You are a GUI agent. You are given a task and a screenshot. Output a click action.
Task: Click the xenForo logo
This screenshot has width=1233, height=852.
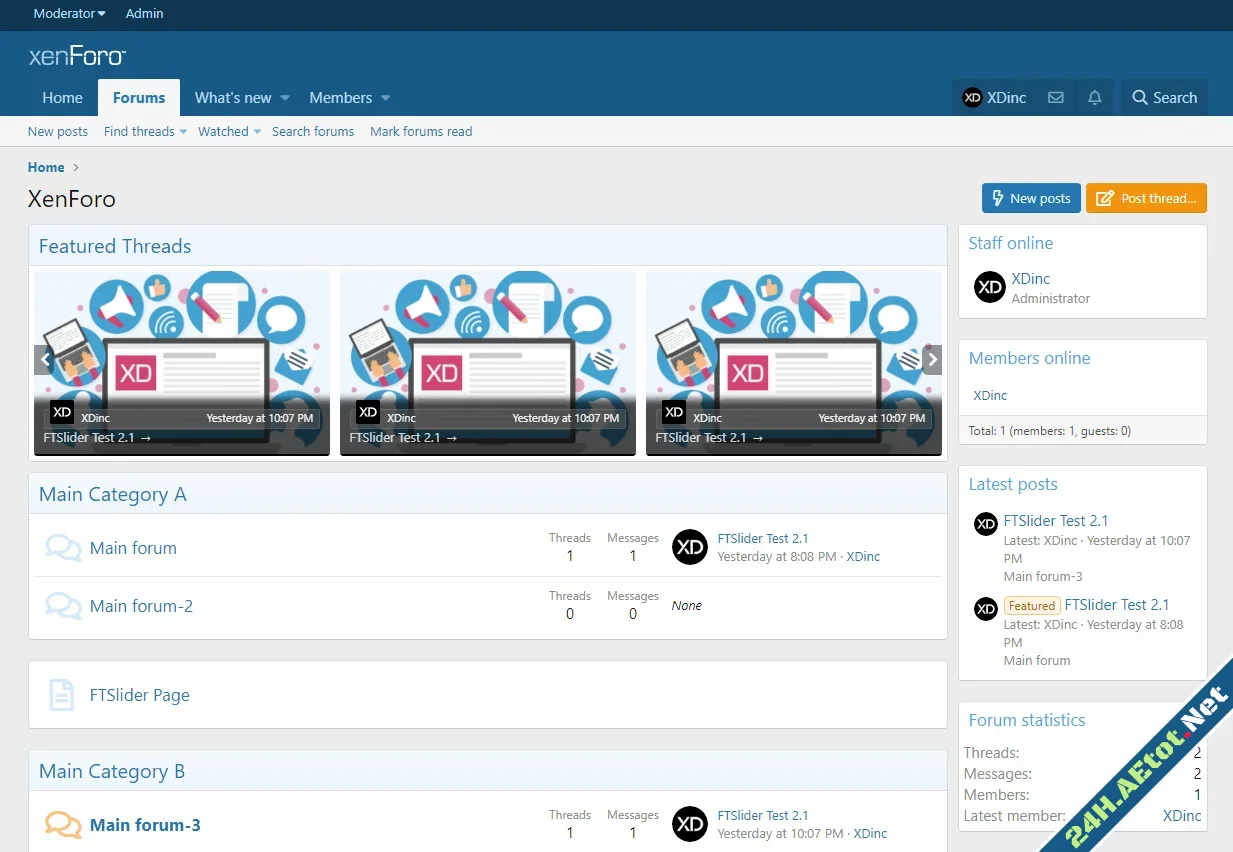pyautogui.click(x=77, y=56)
